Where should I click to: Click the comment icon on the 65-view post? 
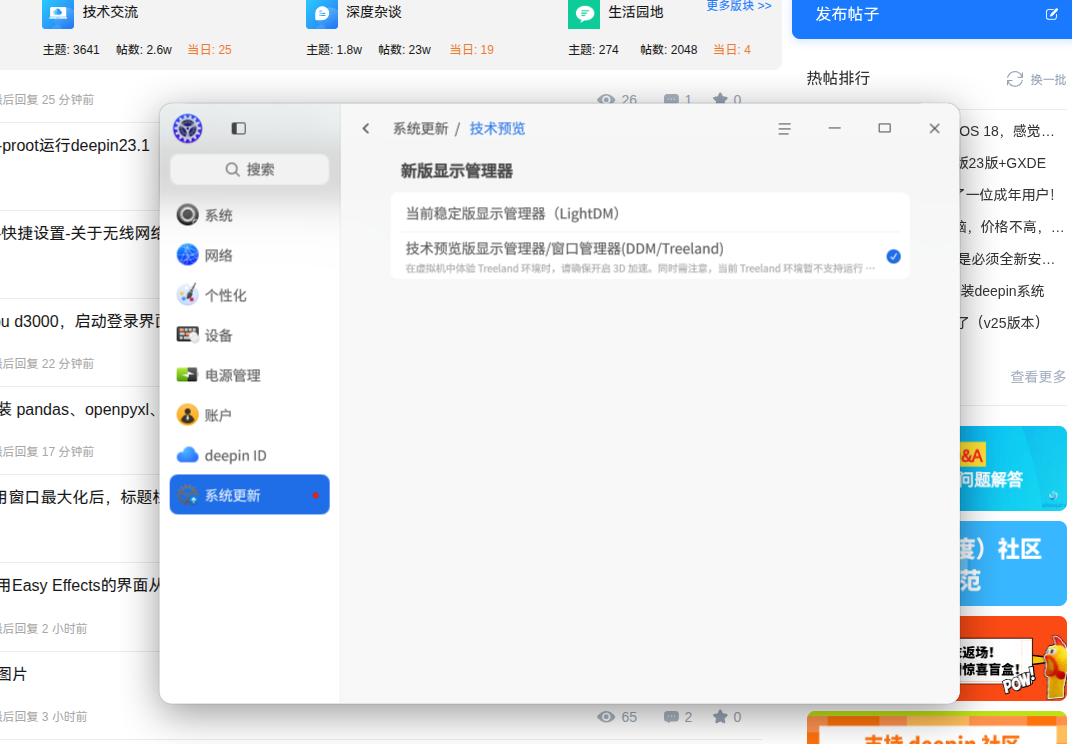point(671,717)
